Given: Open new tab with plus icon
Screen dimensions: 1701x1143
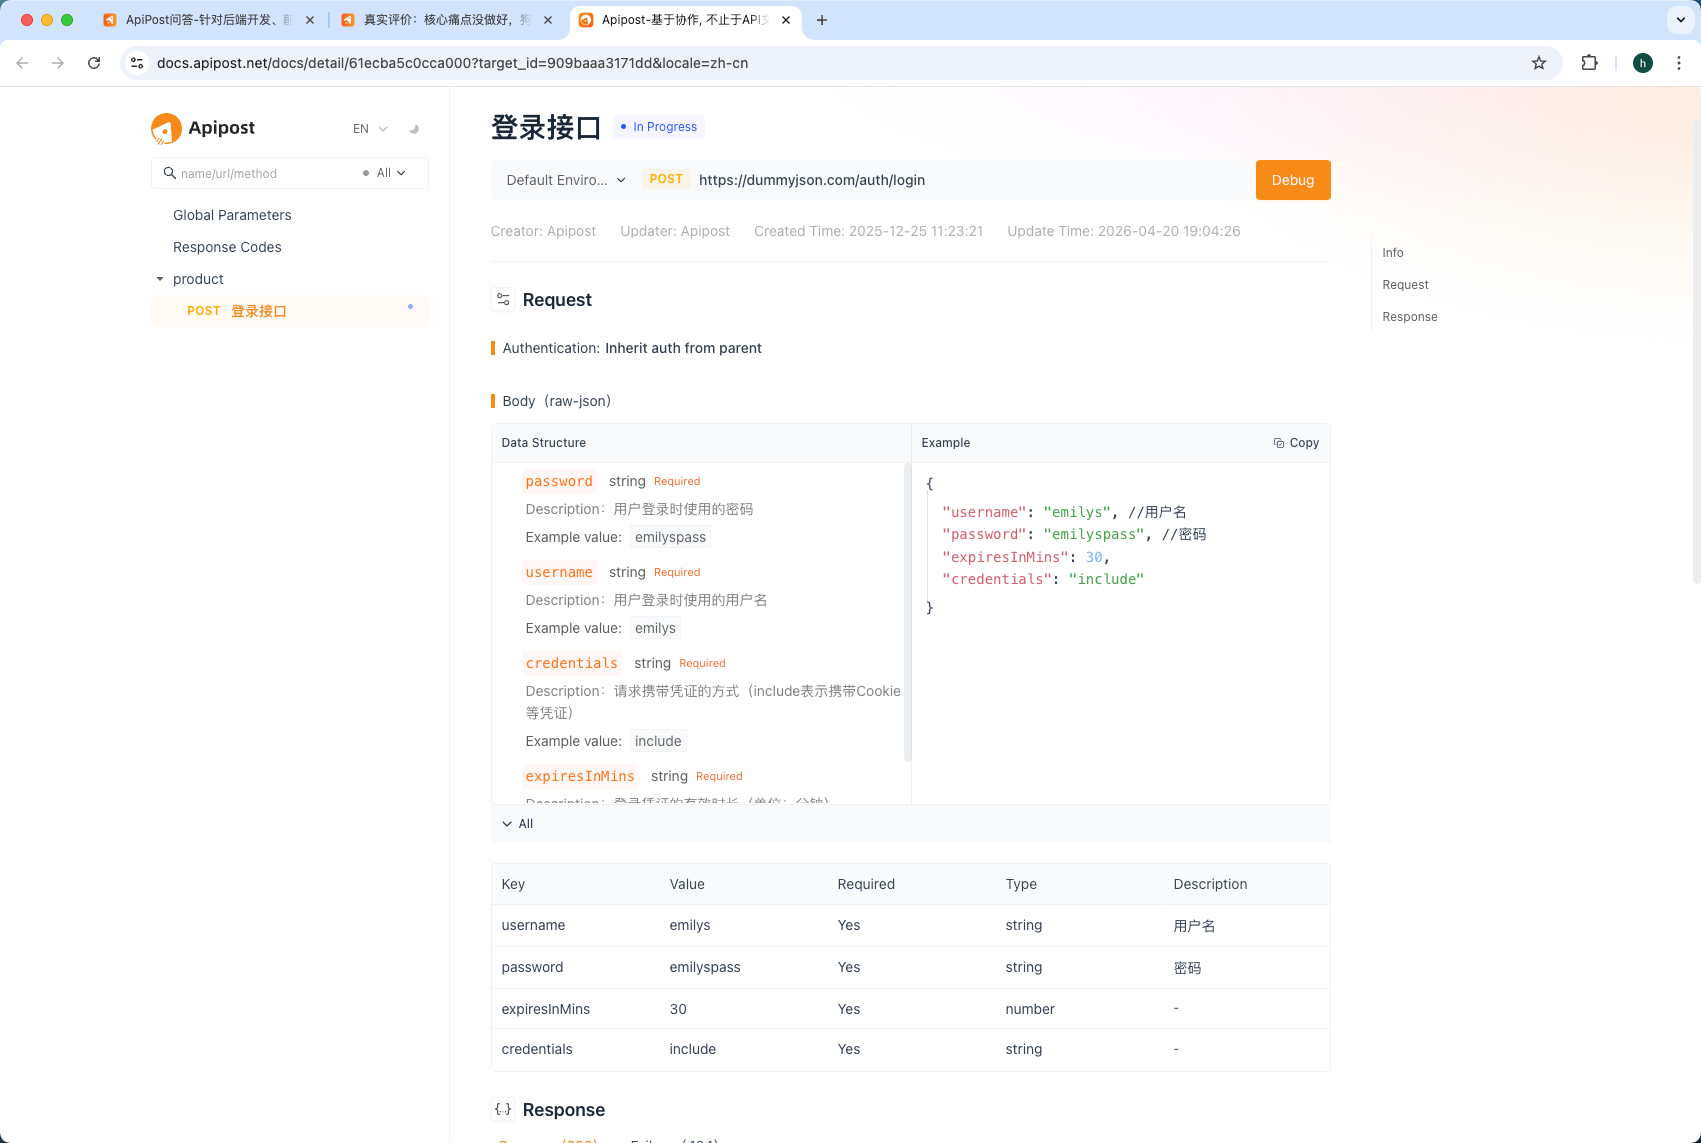Looking at the screenshot, I should point(822,20).
